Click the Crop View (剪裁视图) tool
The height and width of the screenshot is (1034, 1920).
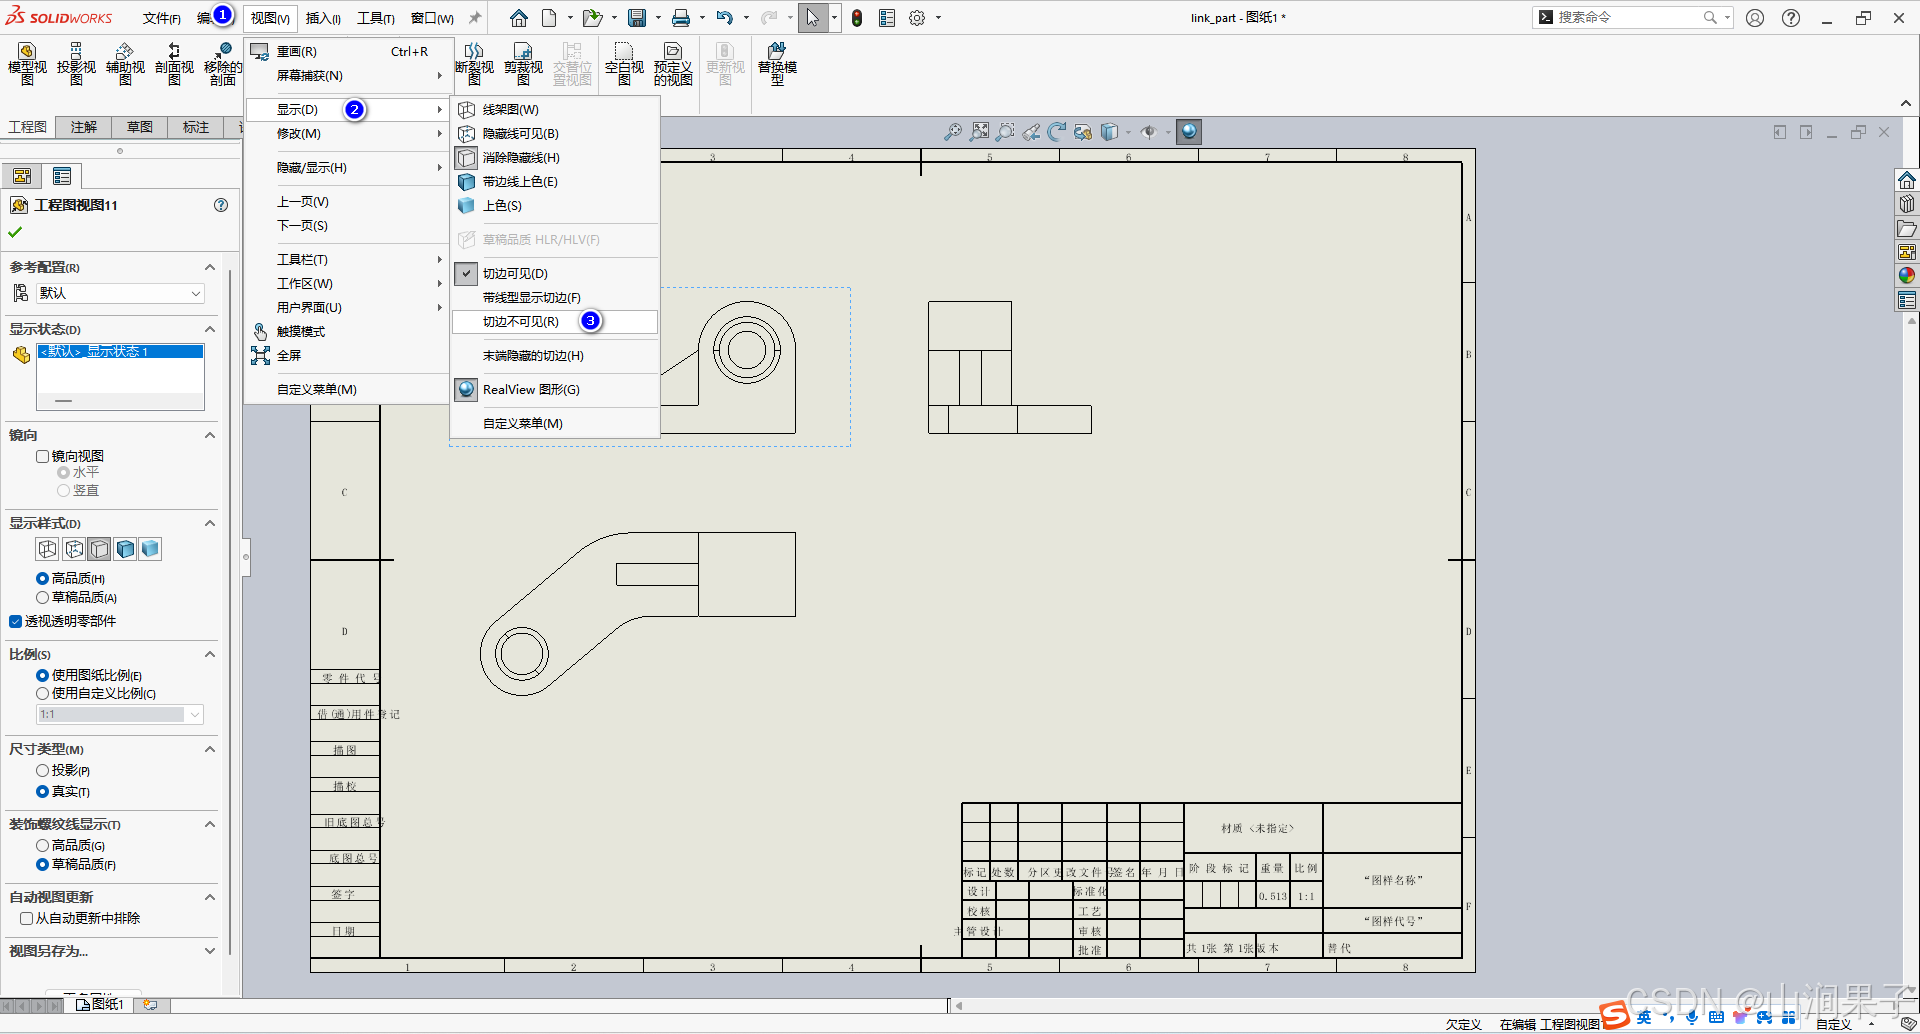click(523, 64)
